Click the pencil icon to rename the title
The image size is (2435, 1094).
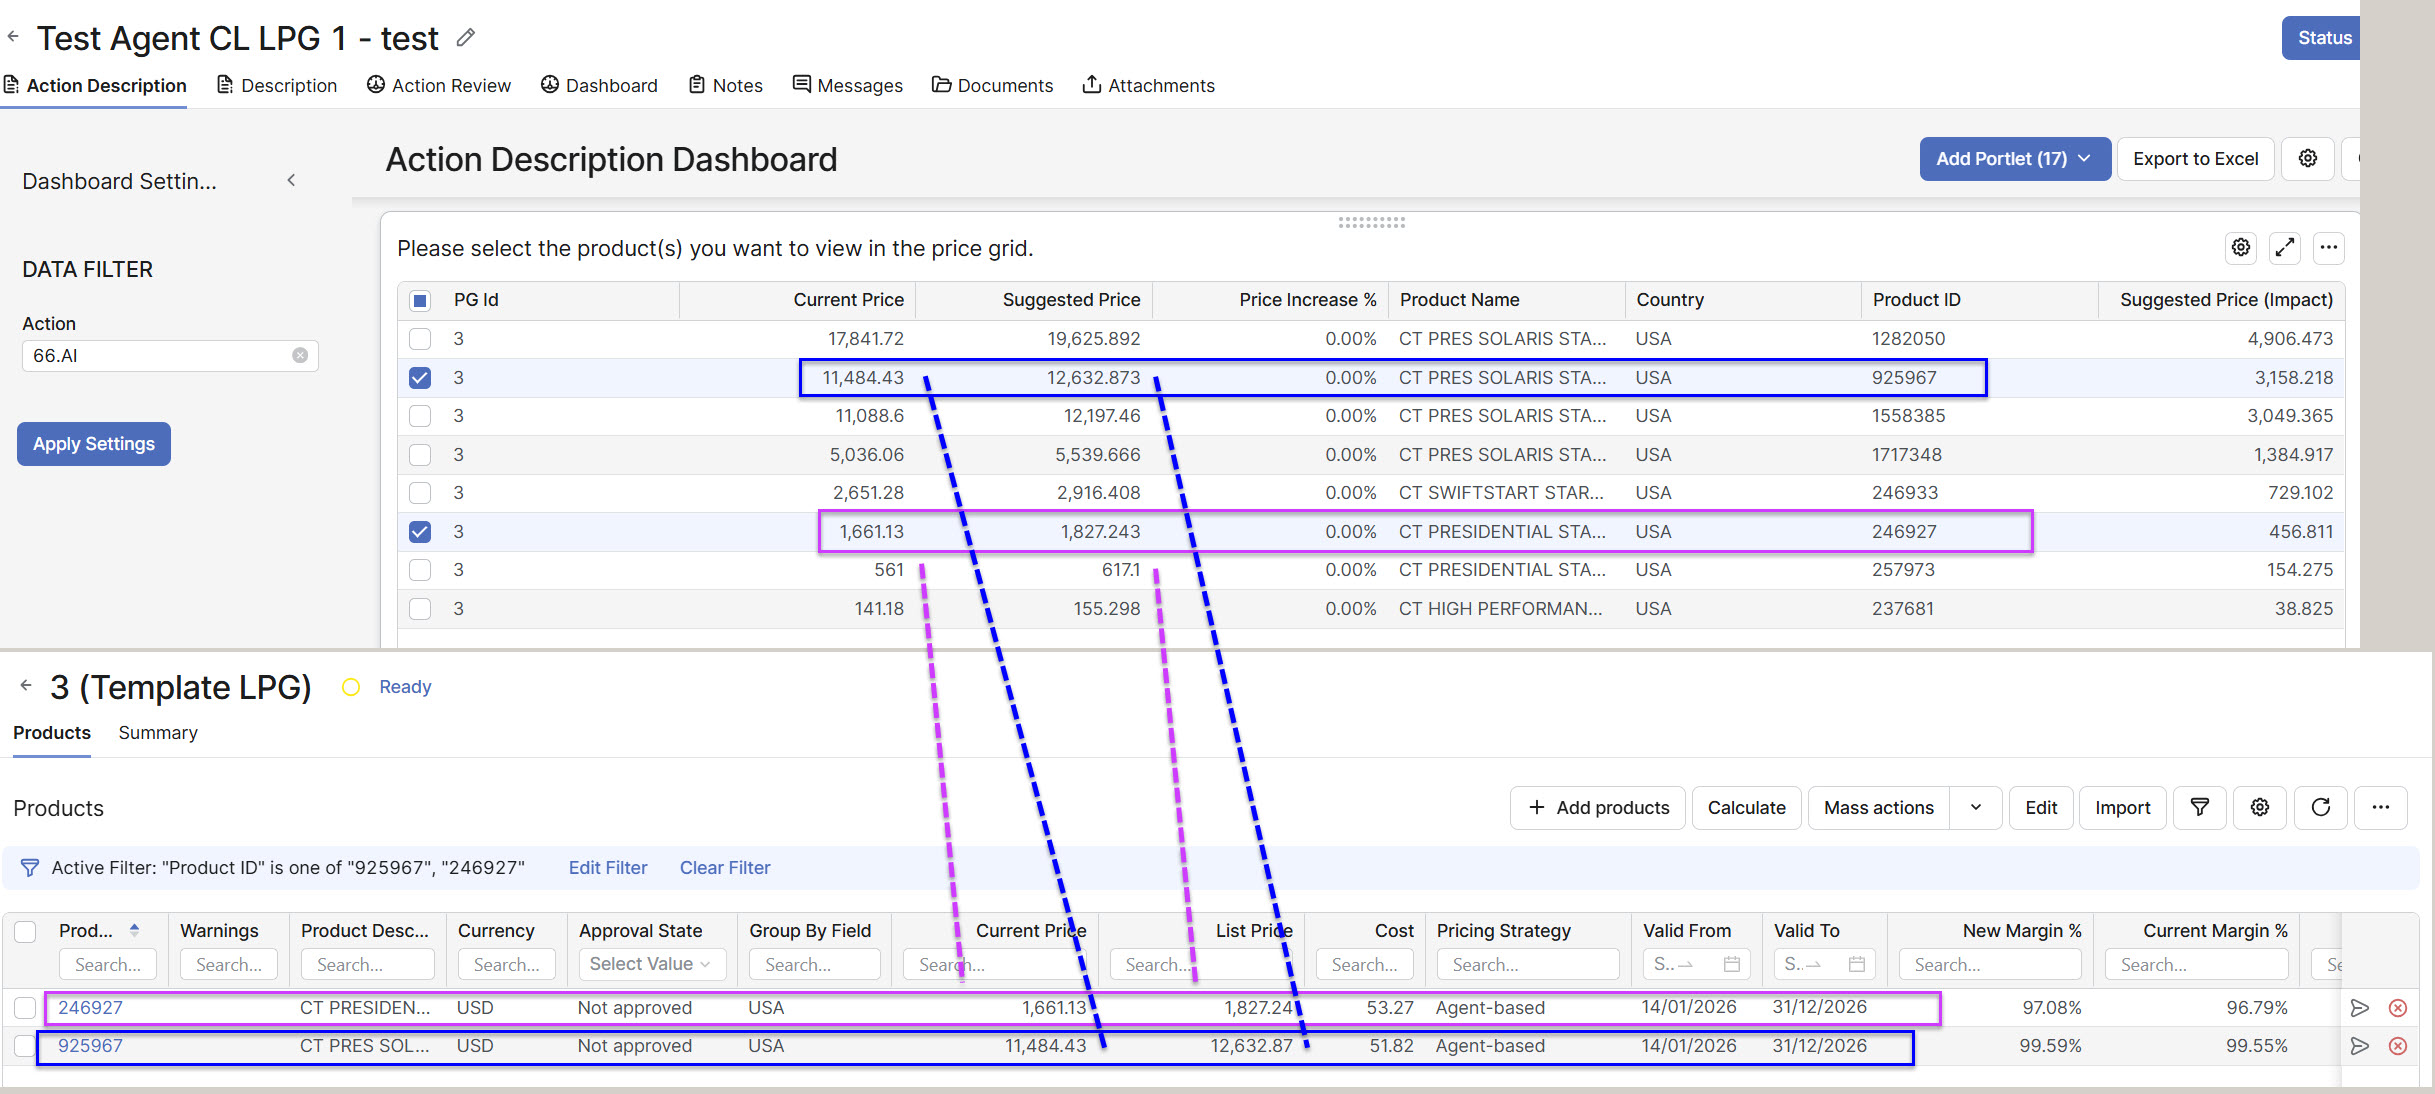point(465,38)
